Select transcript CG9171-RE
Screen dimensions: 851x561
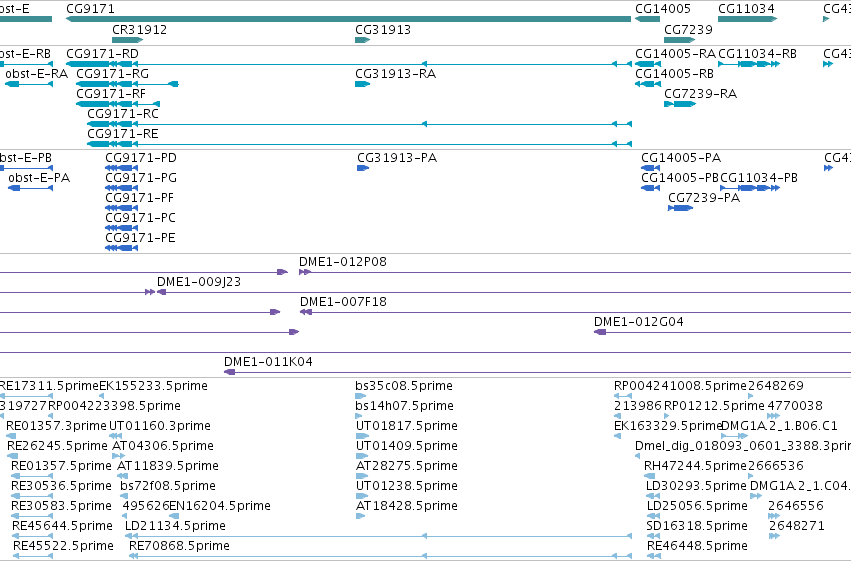(123, 134)
